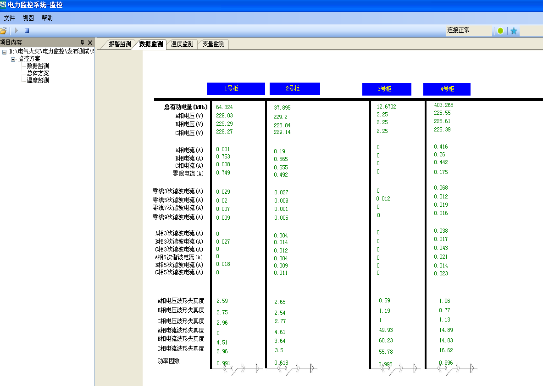Select the active 数据监测 tab
The height and width of the screenshot is (386, 543).
tap(151, 44)
